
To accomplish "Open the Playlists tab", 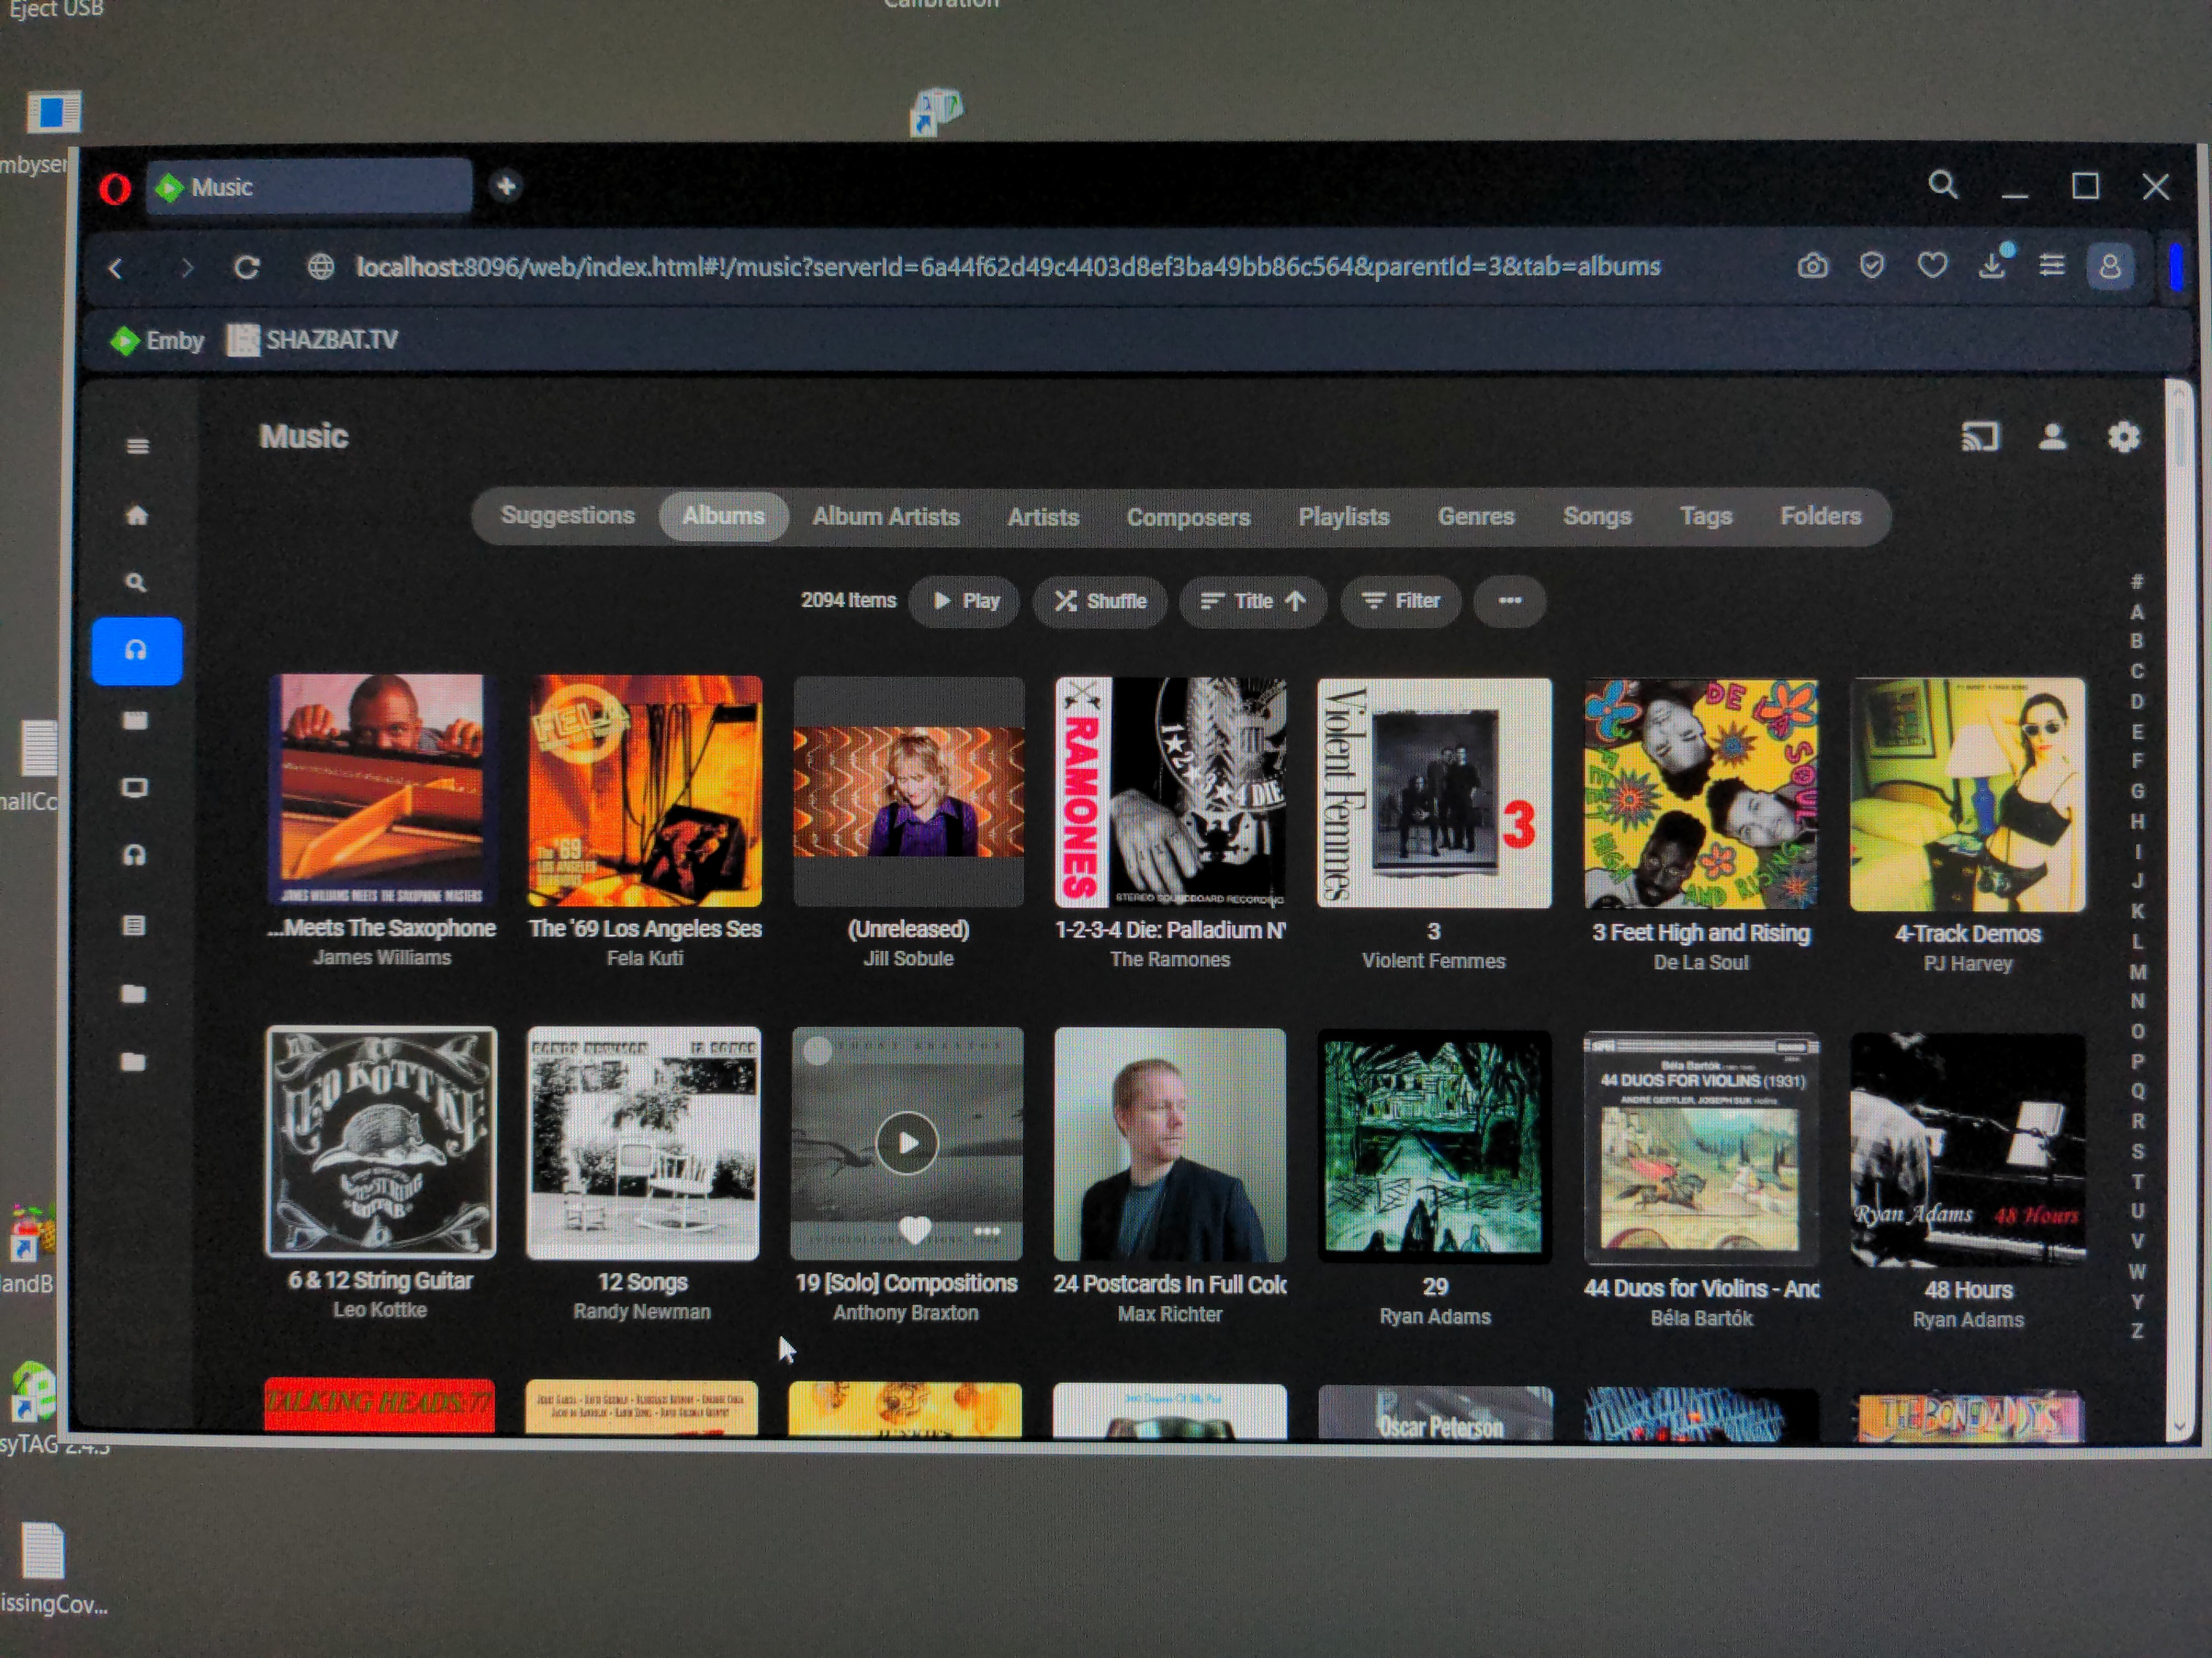I will (x=1344, y=517).
